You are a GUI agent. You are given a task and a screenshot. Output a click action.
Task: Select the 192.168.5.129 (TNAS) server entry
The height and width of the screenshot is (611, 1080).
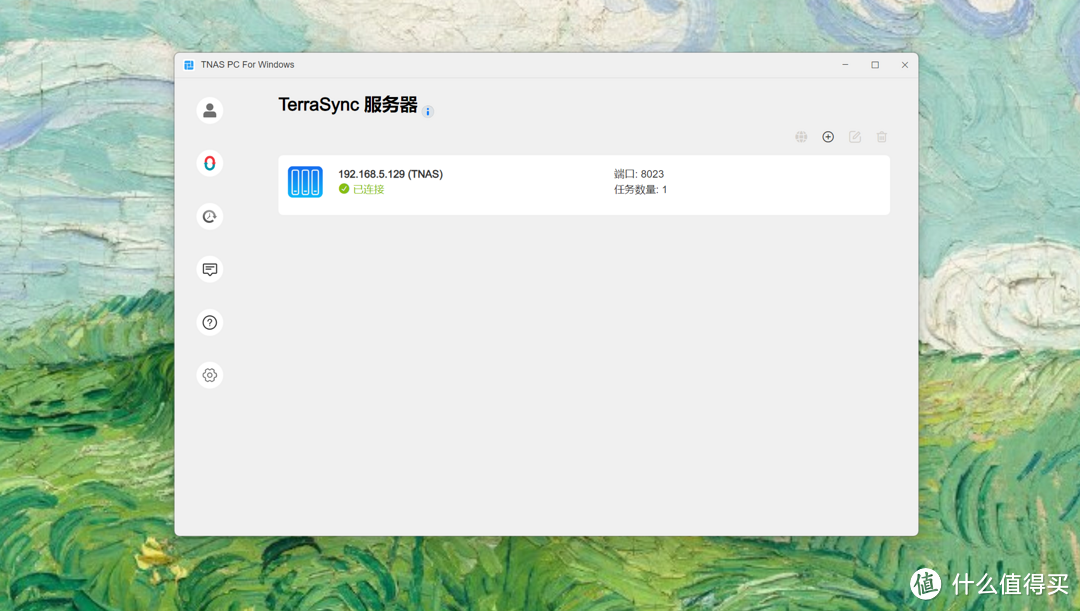pos(390,173)
